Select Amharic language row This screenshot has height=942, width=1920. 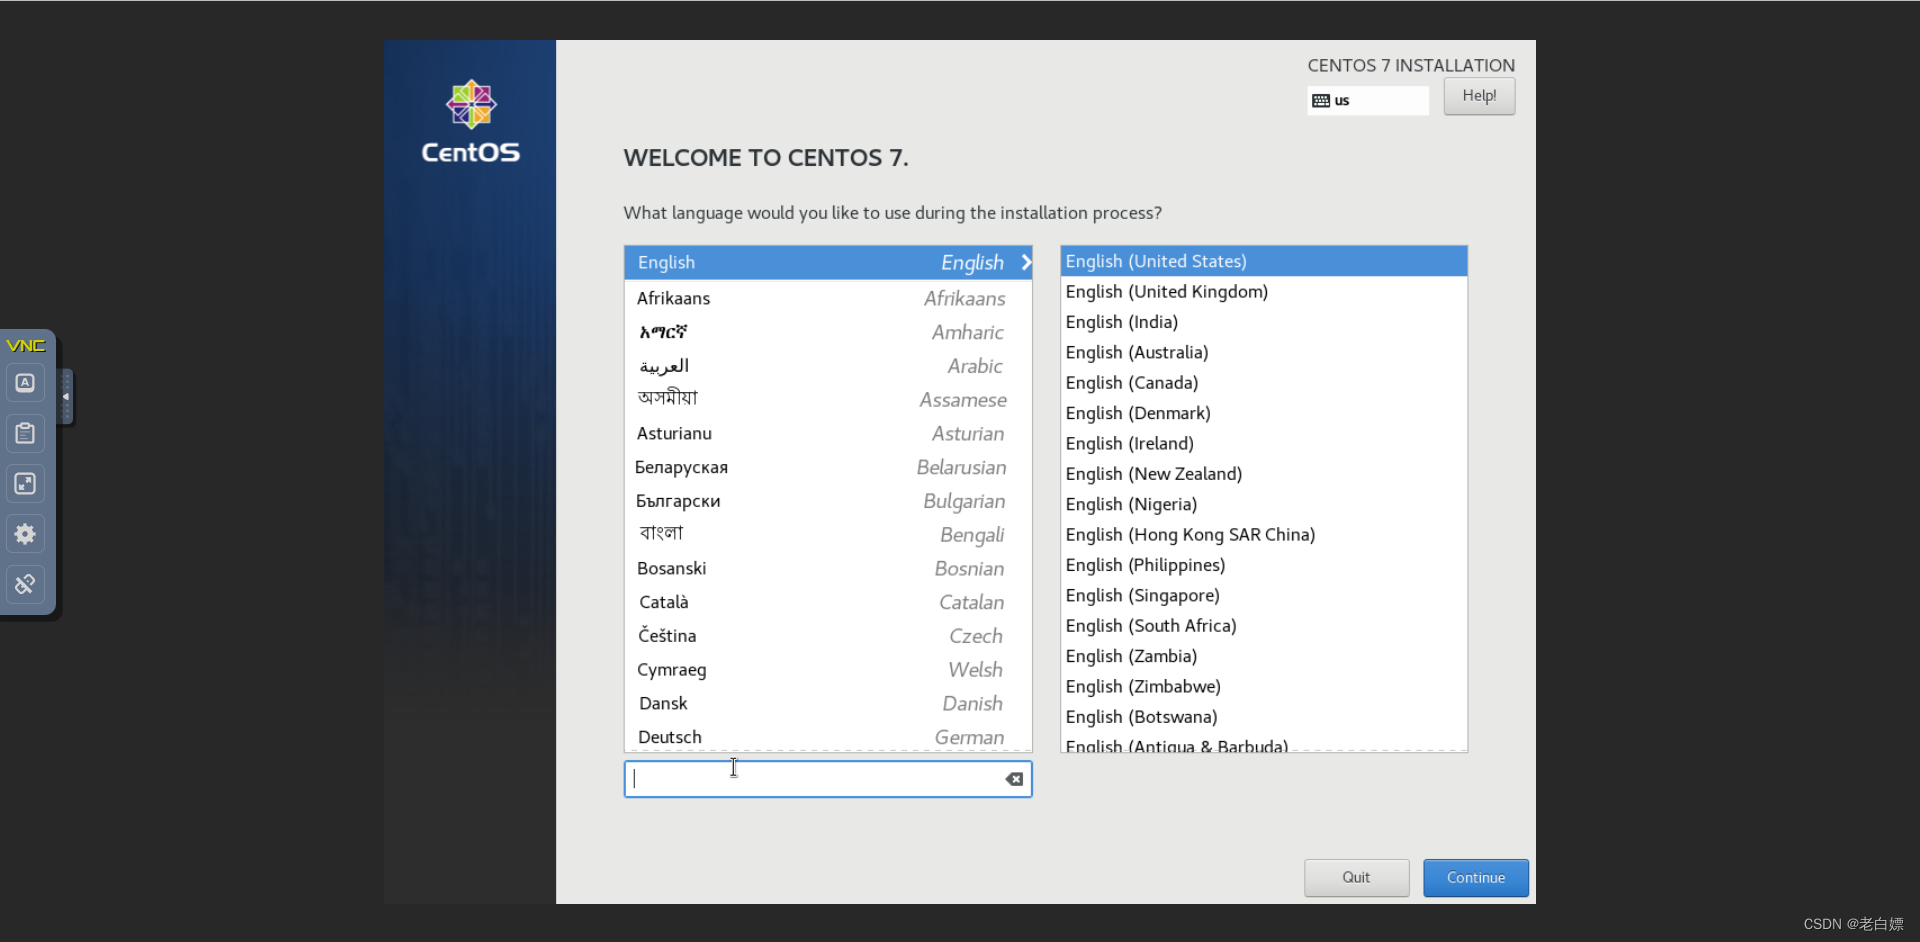coord(828,332)
